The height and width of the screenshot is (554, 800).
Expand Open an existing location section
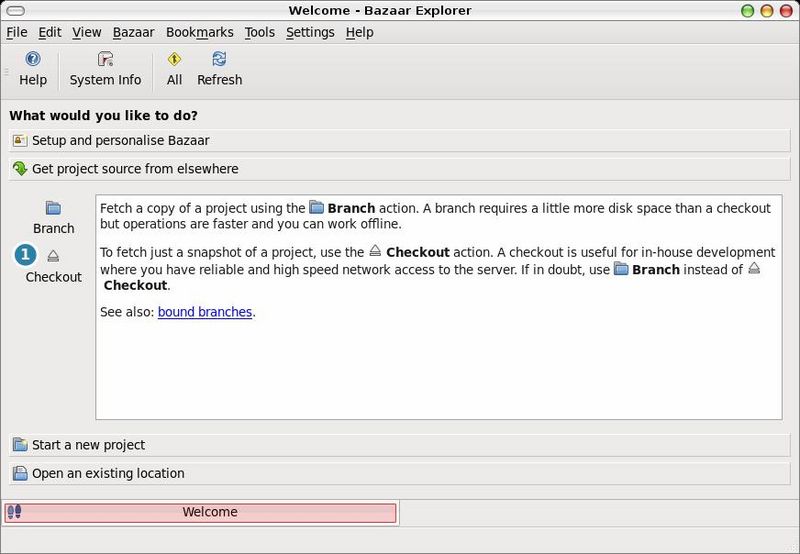[399, 473]
